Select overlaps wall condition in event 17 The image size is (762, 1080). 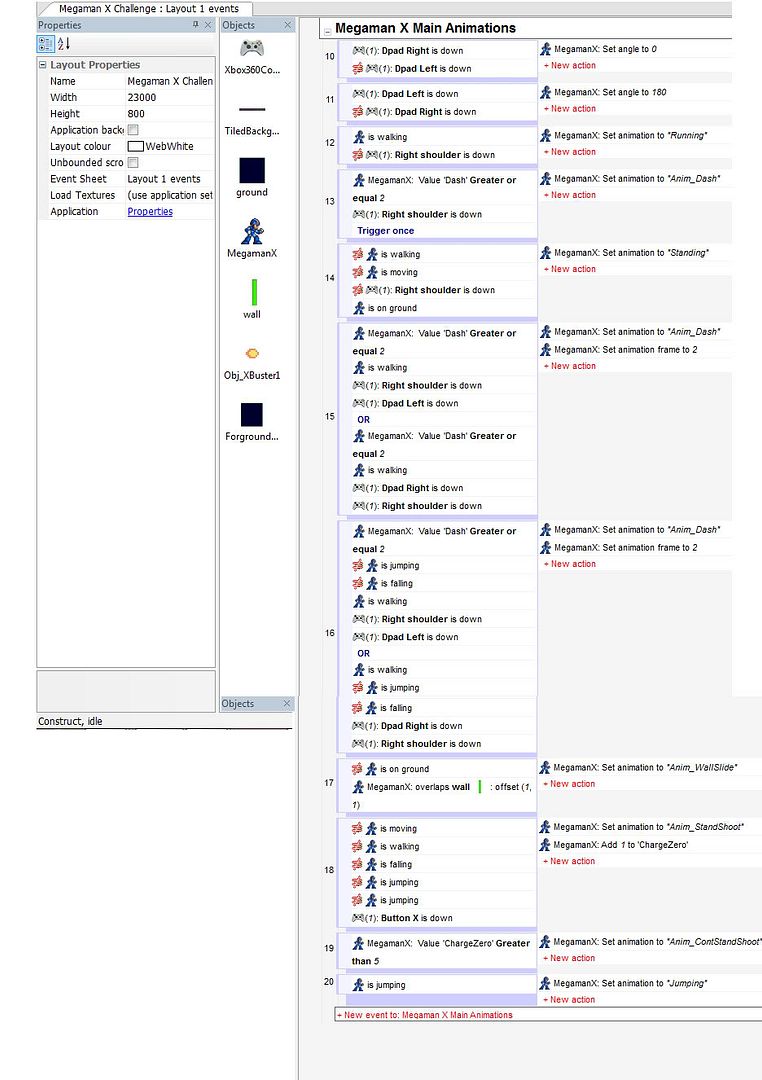click(441, 796)
